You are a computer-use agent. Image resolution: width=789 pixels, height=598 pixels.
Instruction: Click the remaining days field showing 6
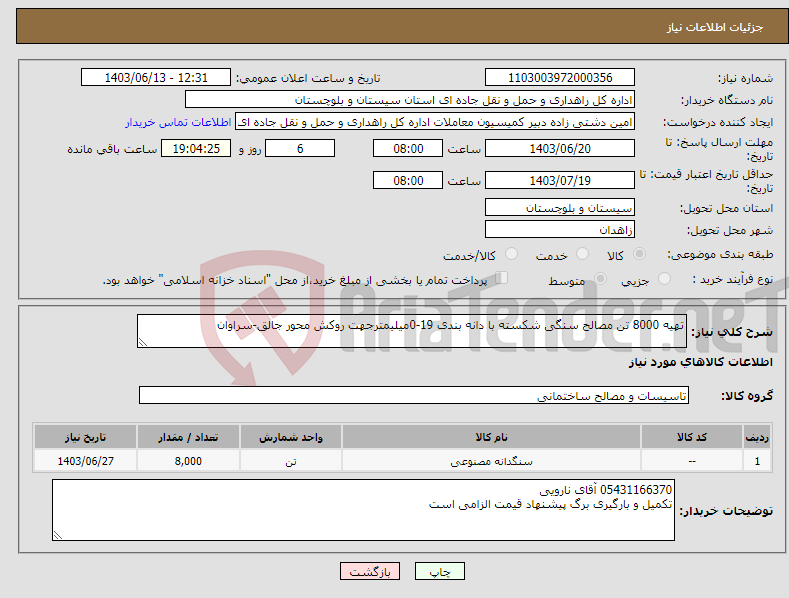coord(300,148)
